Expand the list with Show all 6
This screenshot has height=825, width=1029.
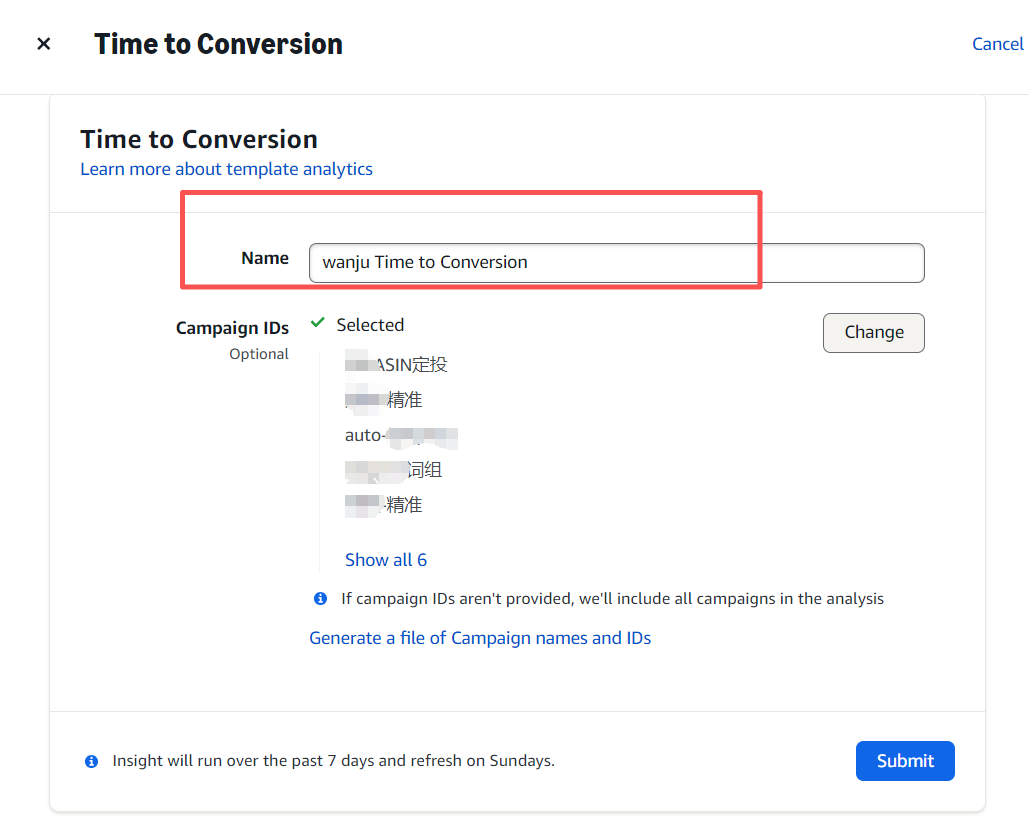click(x=386, y=560)
